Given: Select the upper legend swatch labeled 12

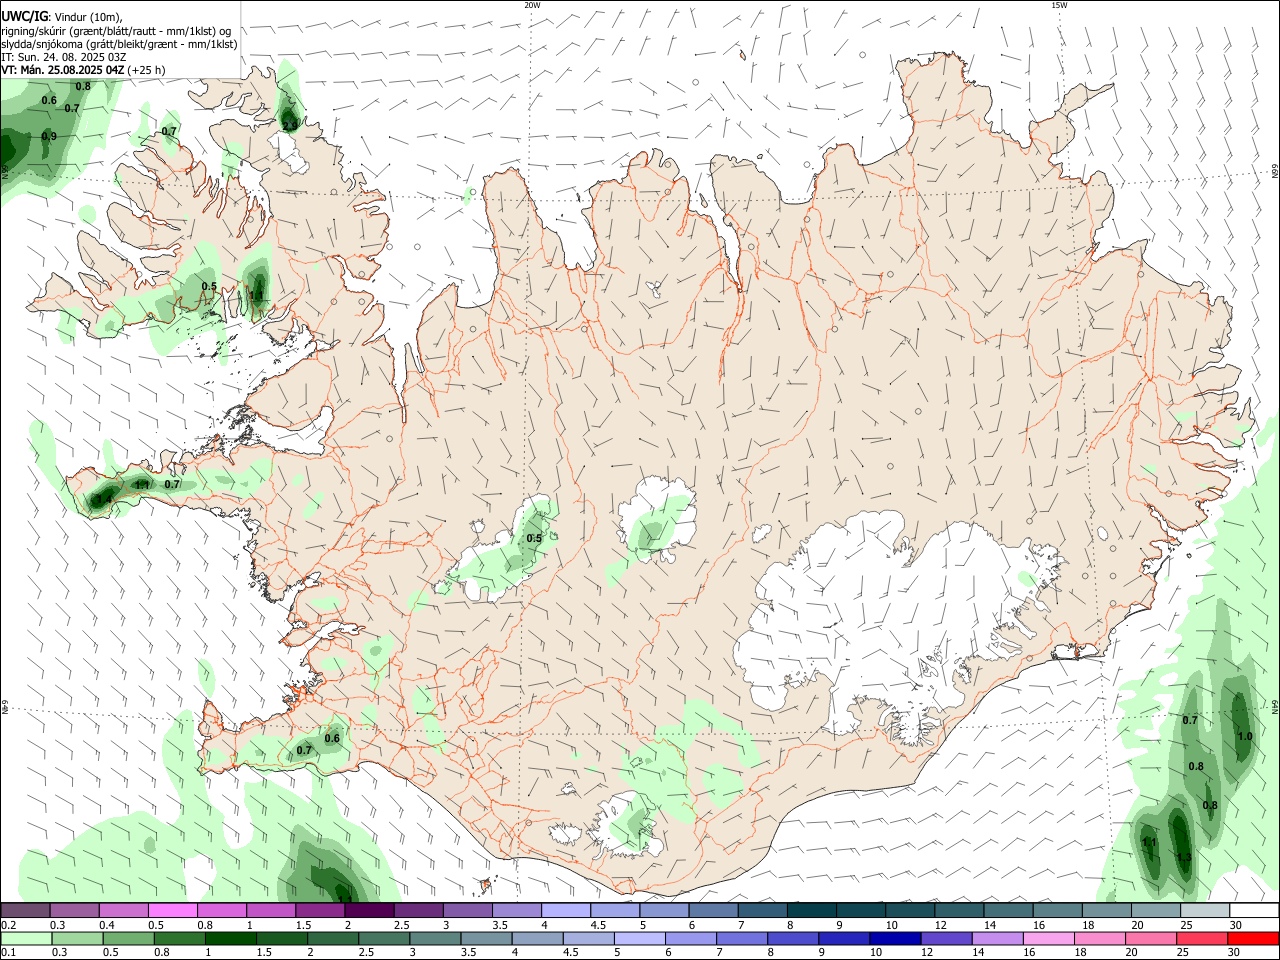Looking at the screenshot, I should click(x=959, y=910).
